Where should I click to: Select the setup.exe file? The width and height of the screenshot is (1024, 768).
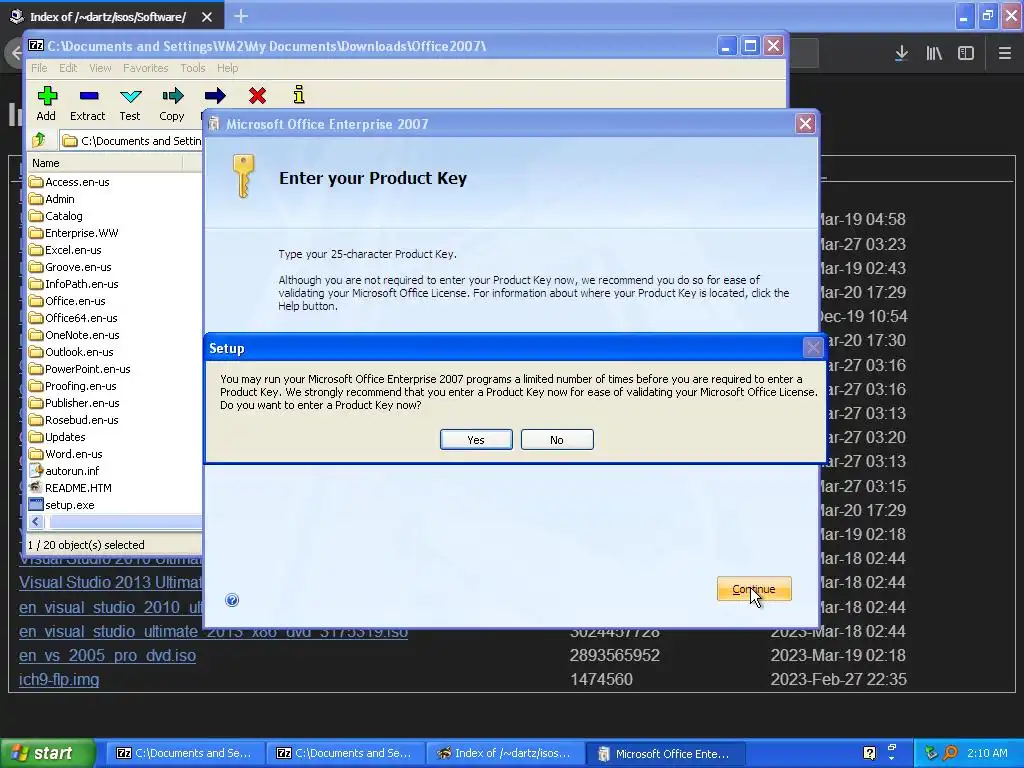(62, 505)
